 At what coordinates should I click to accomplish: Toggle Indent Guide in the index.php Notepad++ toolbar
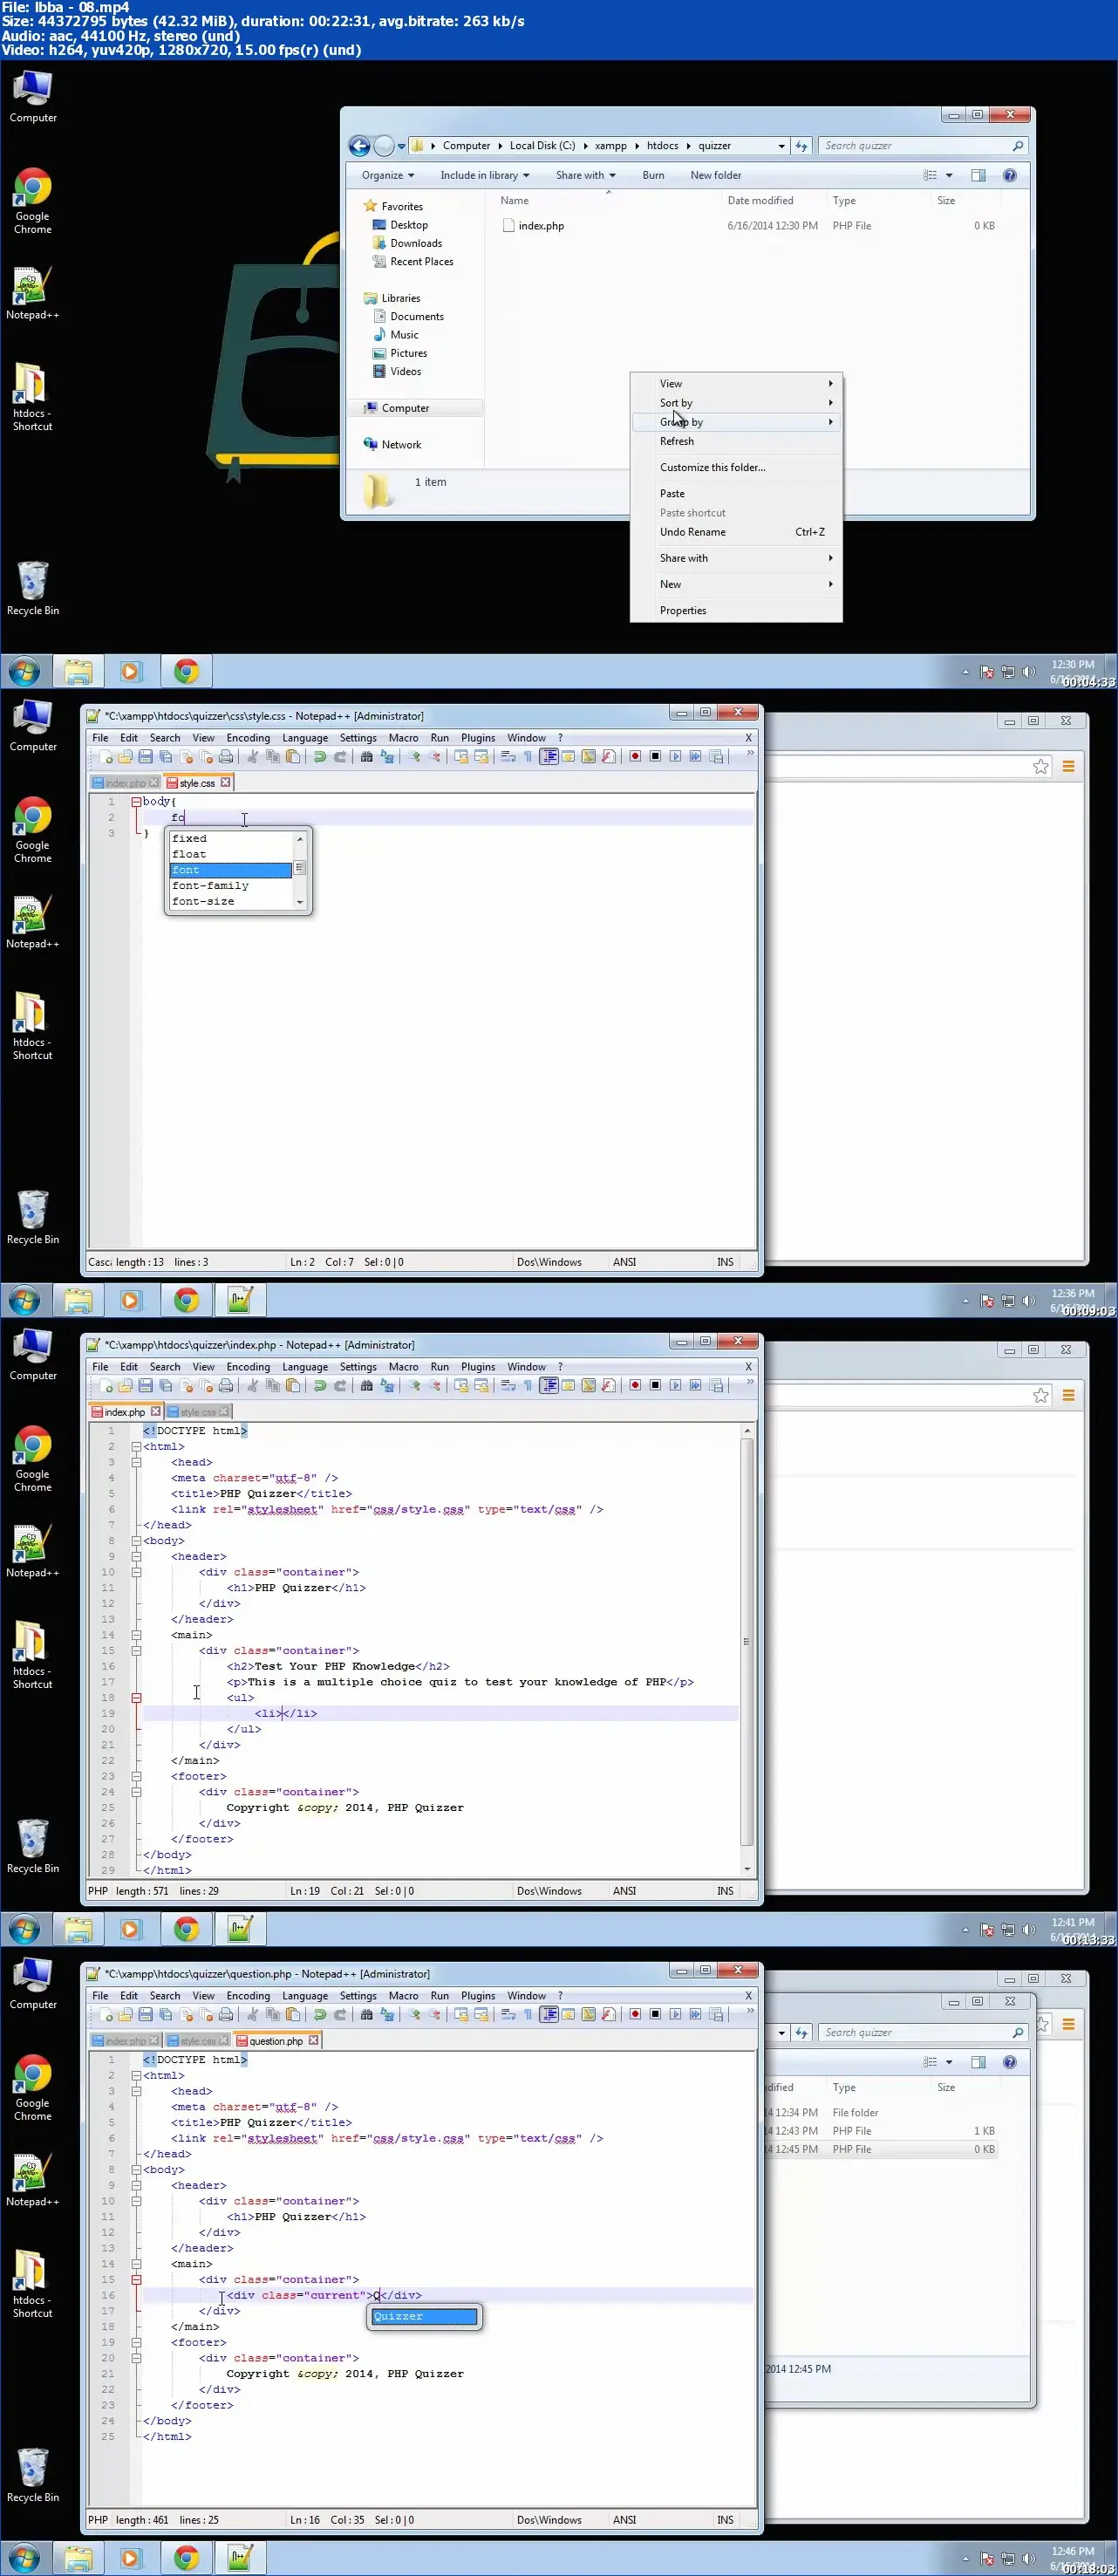(x=548, y=1386)
